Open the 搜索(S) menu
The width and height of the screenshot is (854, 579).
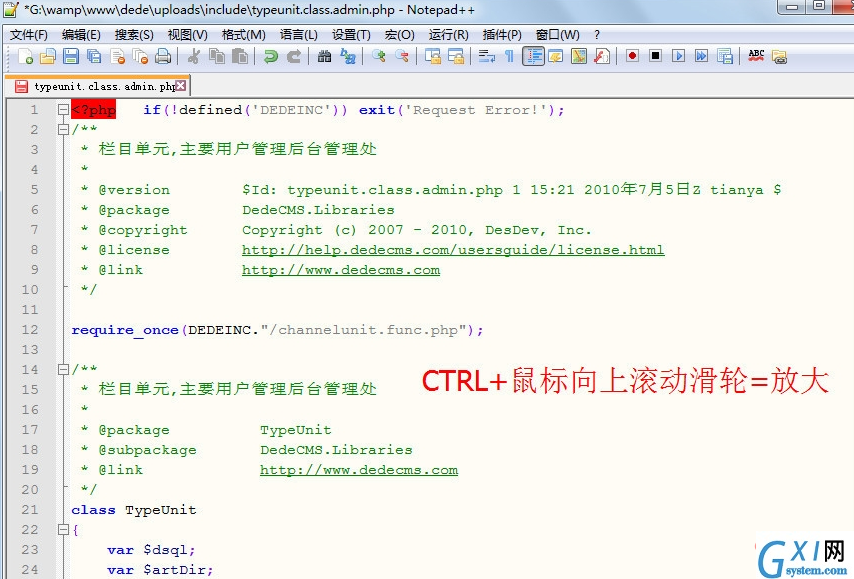pos(134,35)
